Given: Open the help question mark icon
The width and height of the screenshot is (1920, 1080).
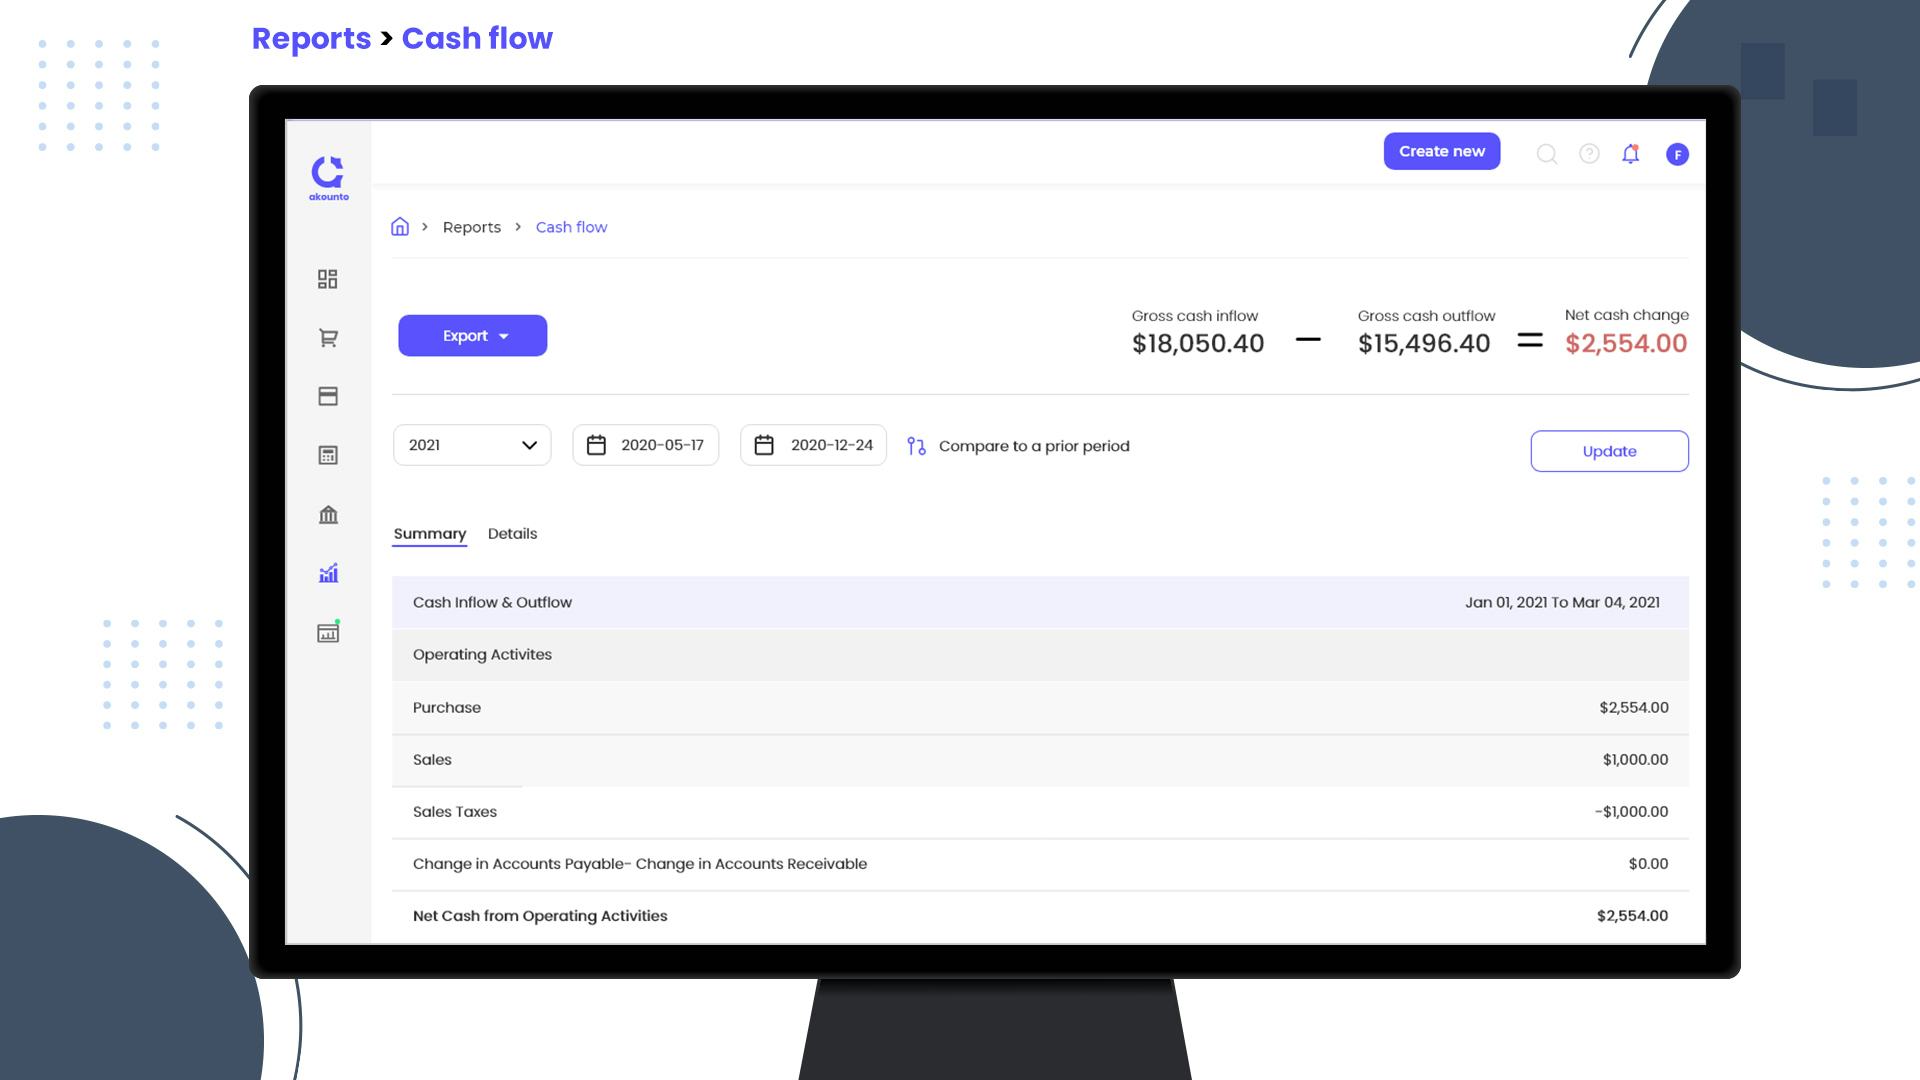Looking at the screenshot, I should (x=1589, y=154).
